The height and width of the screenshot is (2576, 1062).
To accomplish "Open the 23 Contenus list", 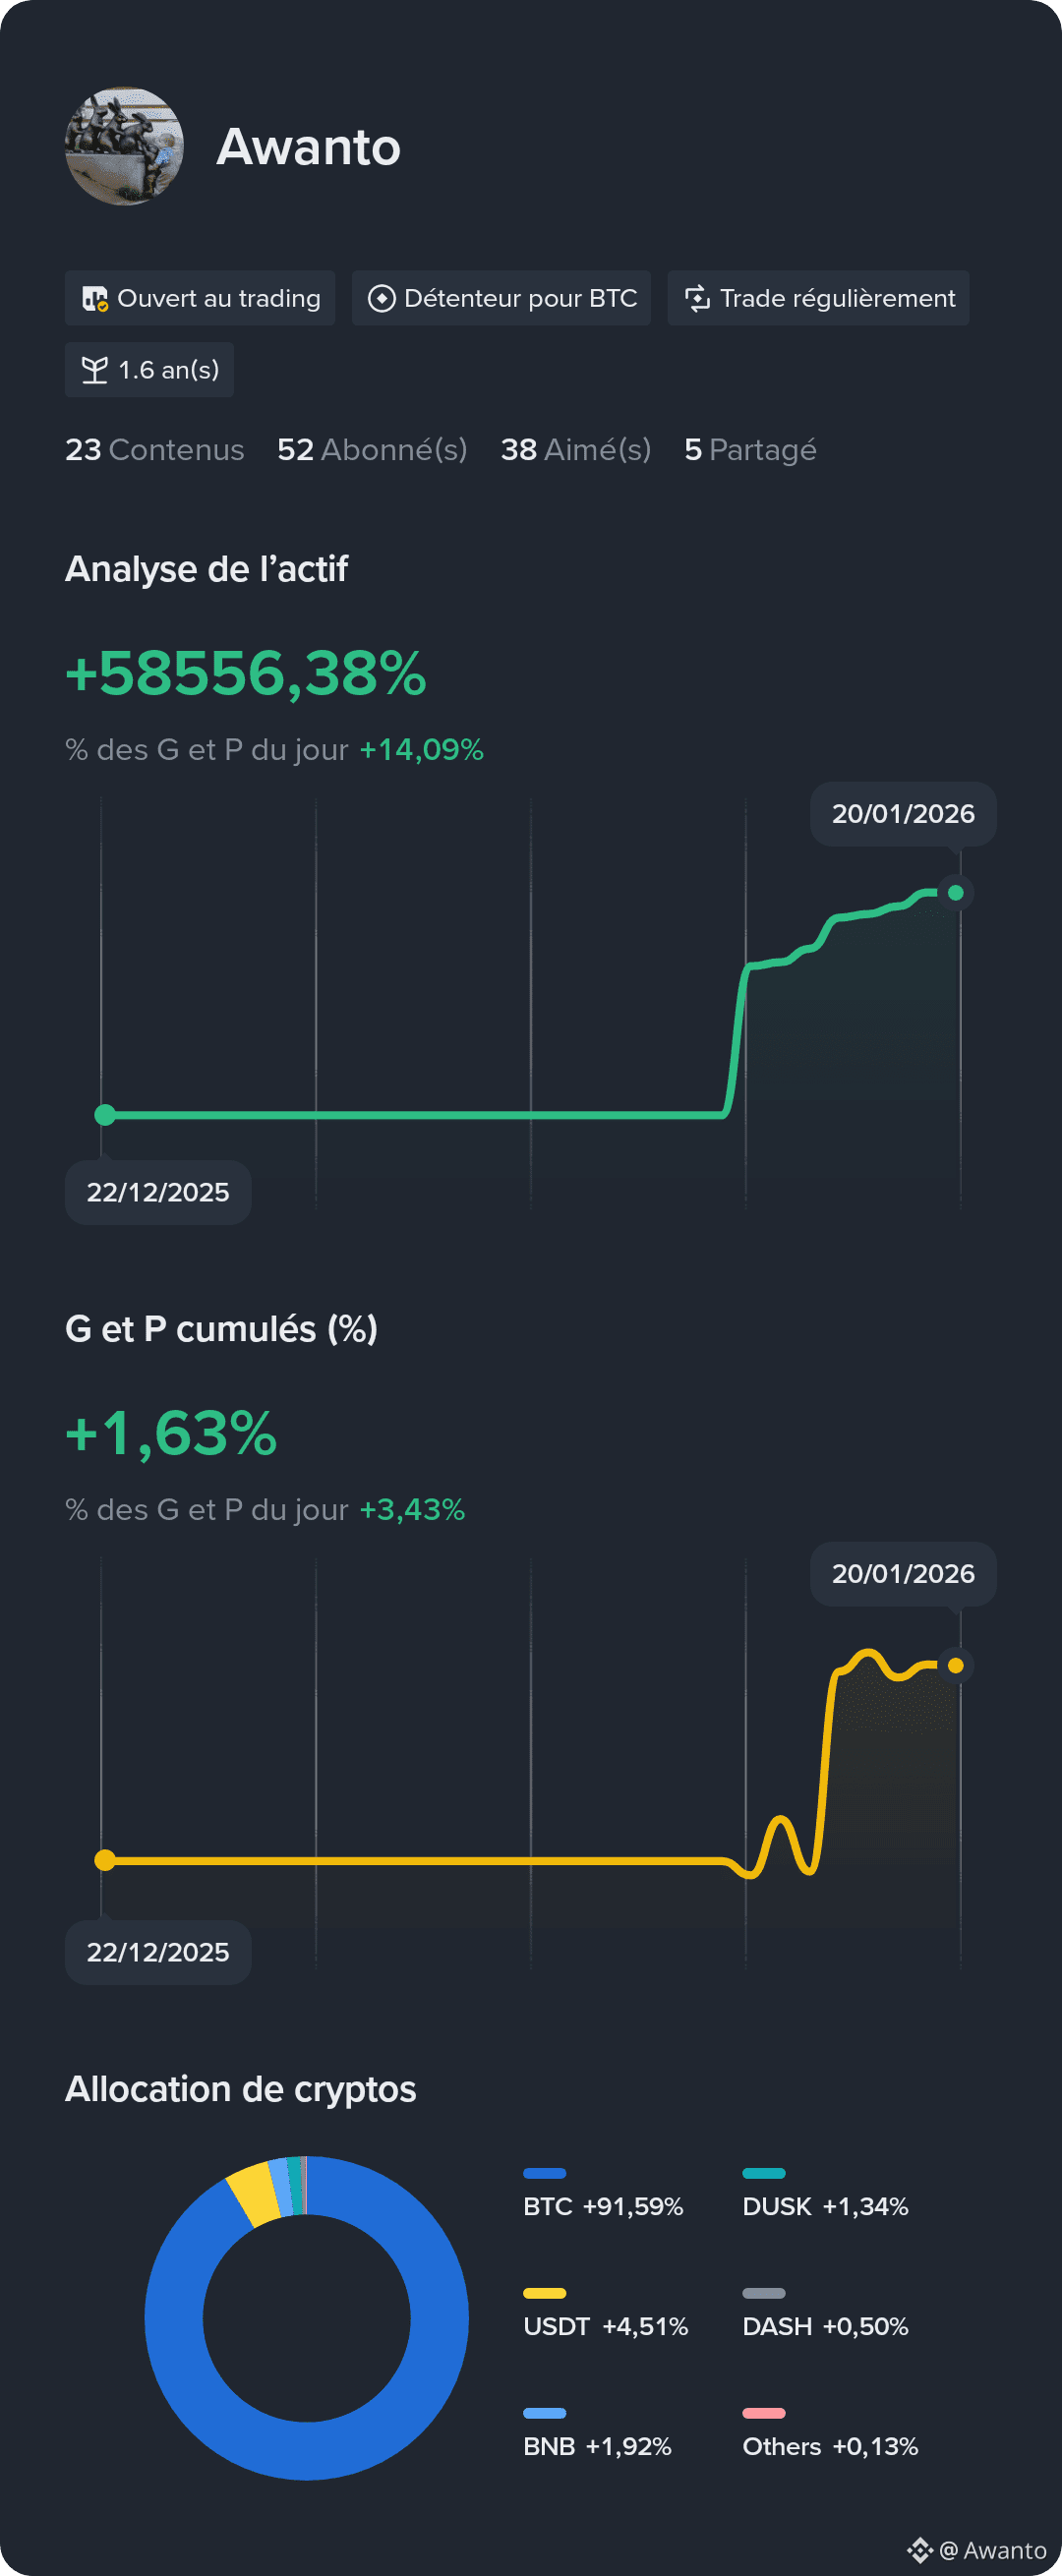I will pyautogui.click(x=154, y=450).
